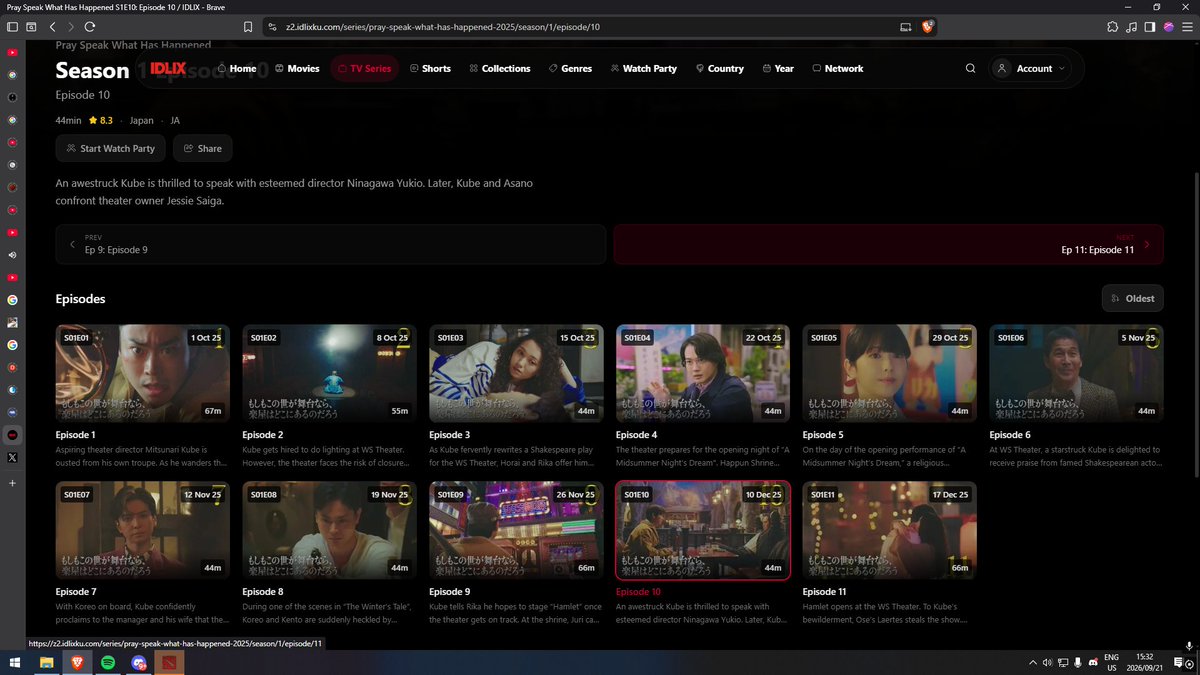Screen dimensions: 1200x675
Task: Open the topmost YouTube tab in vertical tabs
Action: 12,51
